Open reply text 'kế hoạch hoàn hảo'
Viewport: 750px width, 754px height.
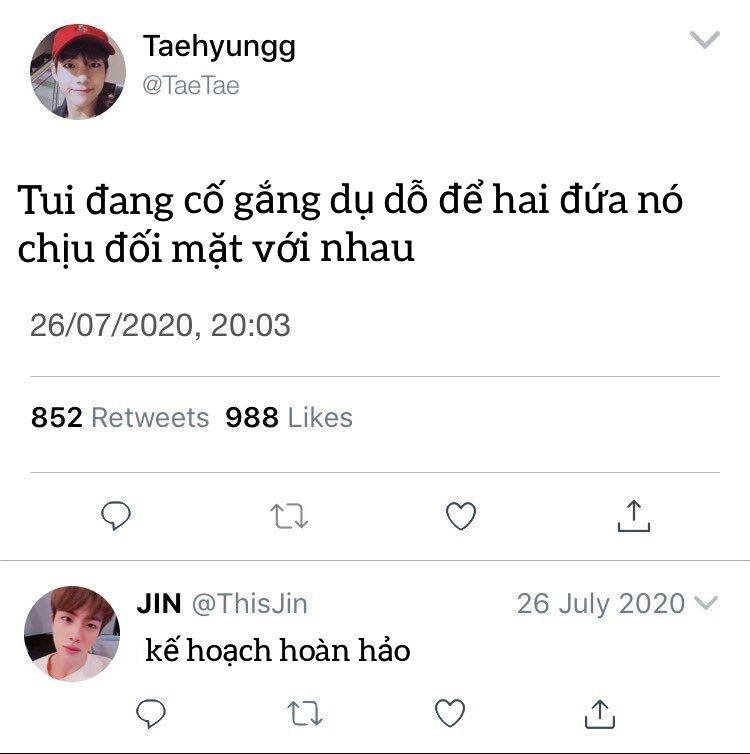pos(277,650)
